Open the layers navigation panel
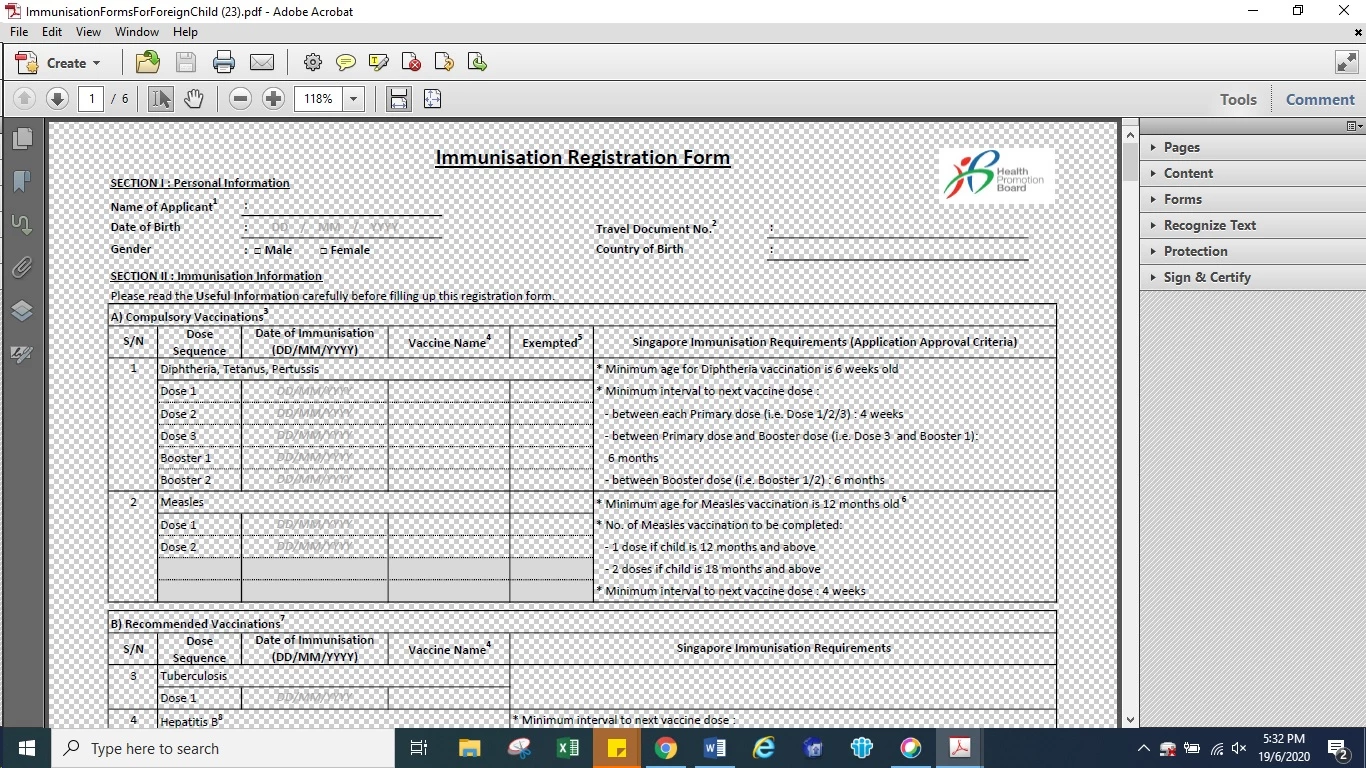The image size is (1366, 768). [x=22, y=311]
